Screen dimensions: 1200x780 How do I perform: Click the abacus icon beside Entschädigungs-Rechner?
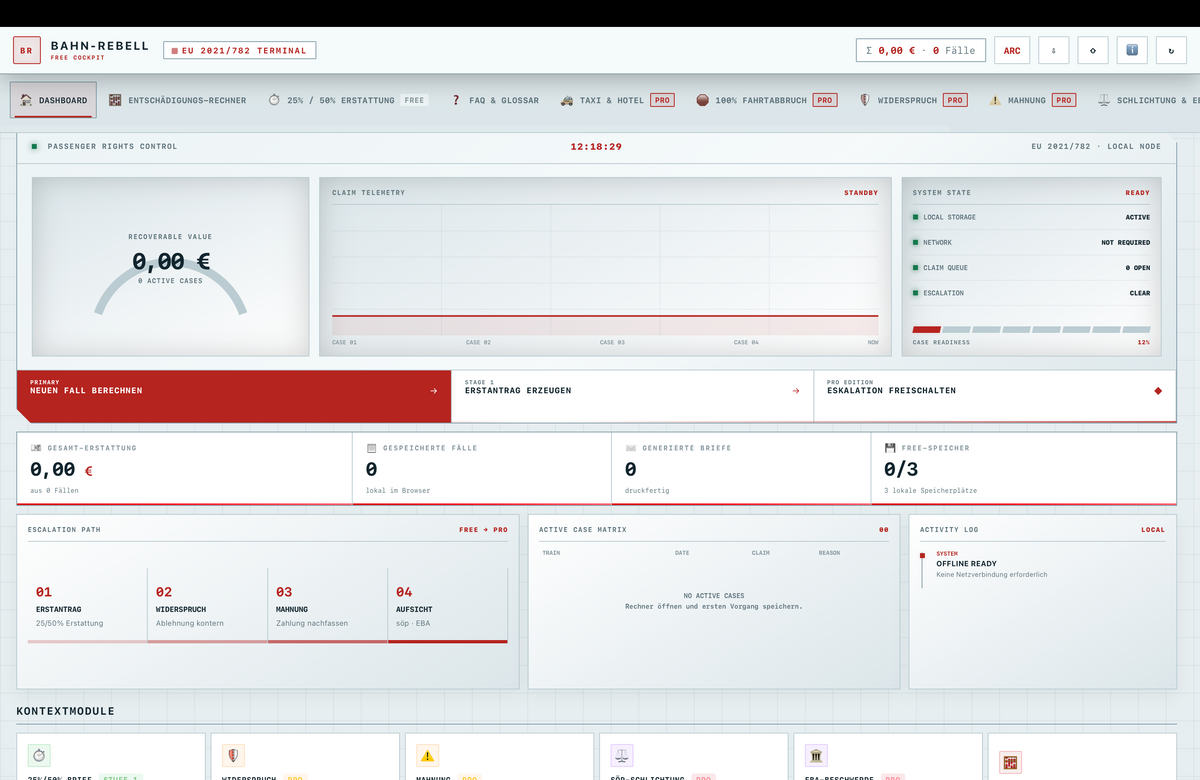pyautogui.click(x=115, y=100)
